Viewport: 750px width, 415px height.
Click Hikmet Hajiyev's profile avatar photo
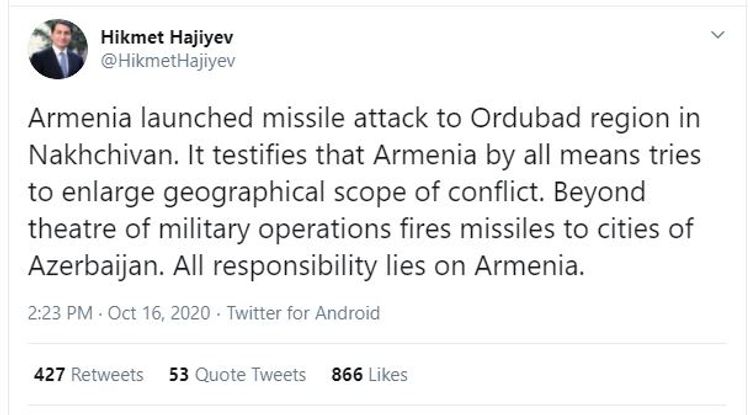coord(57,49)
